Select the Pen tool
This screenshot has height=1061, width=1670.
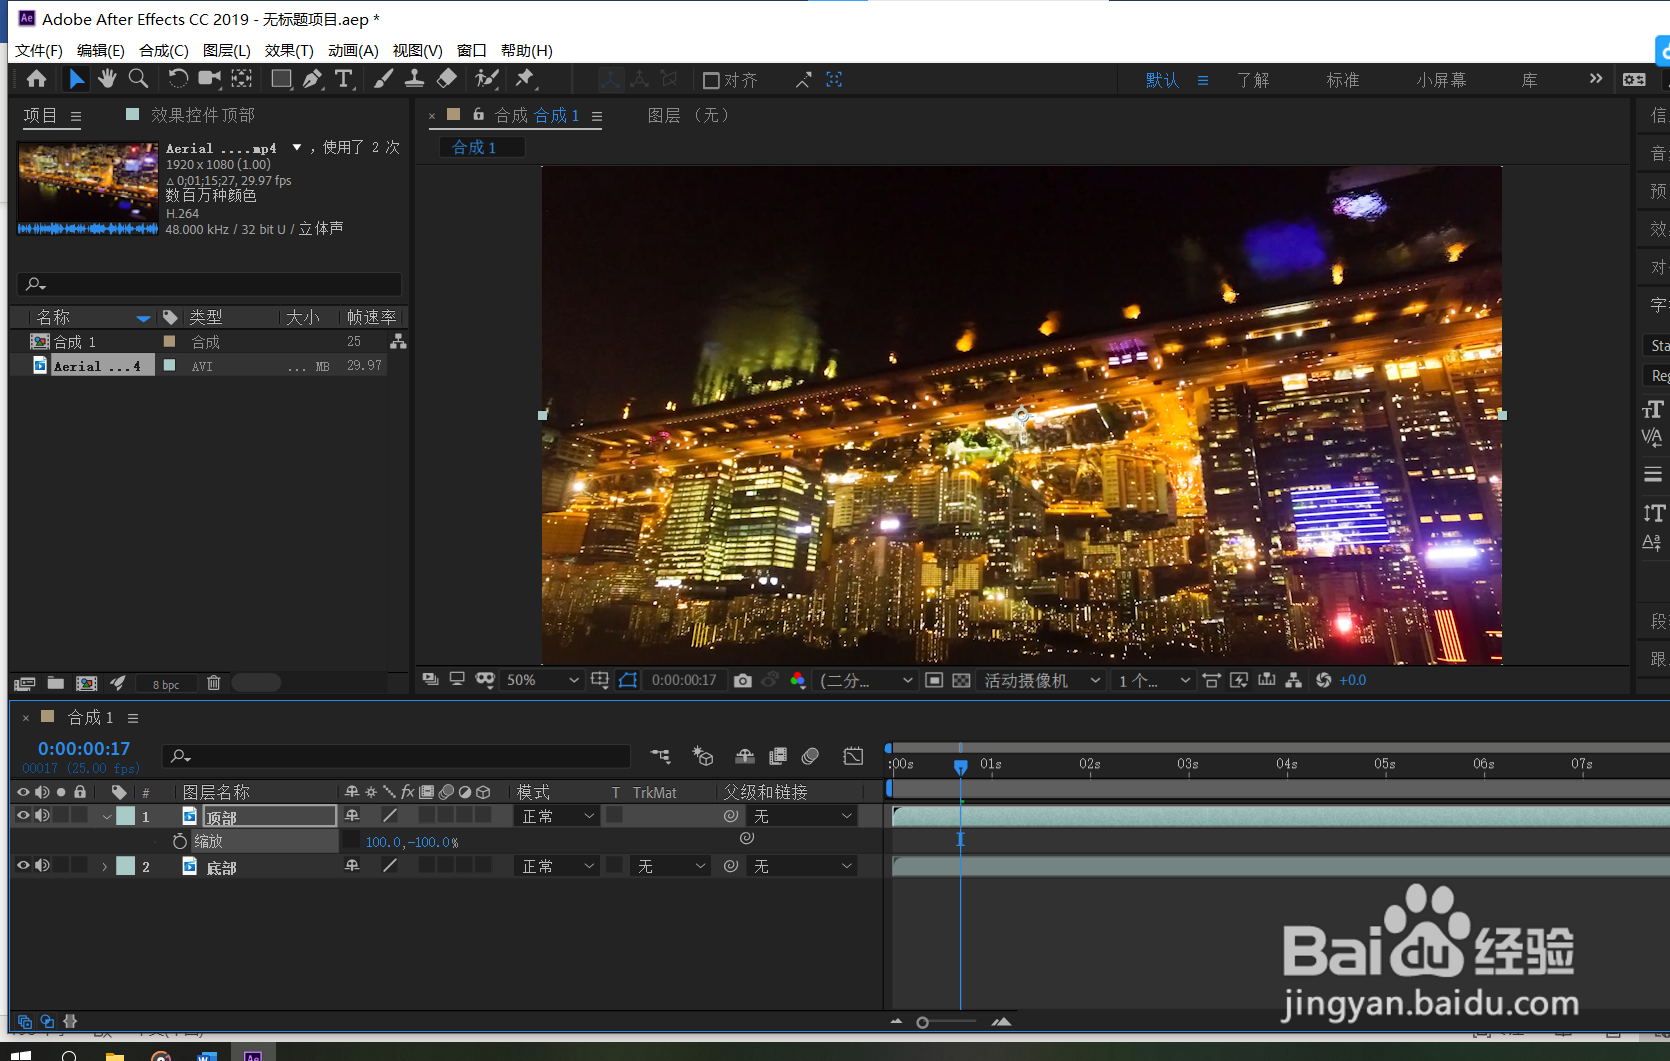click(x=312, y=79)
